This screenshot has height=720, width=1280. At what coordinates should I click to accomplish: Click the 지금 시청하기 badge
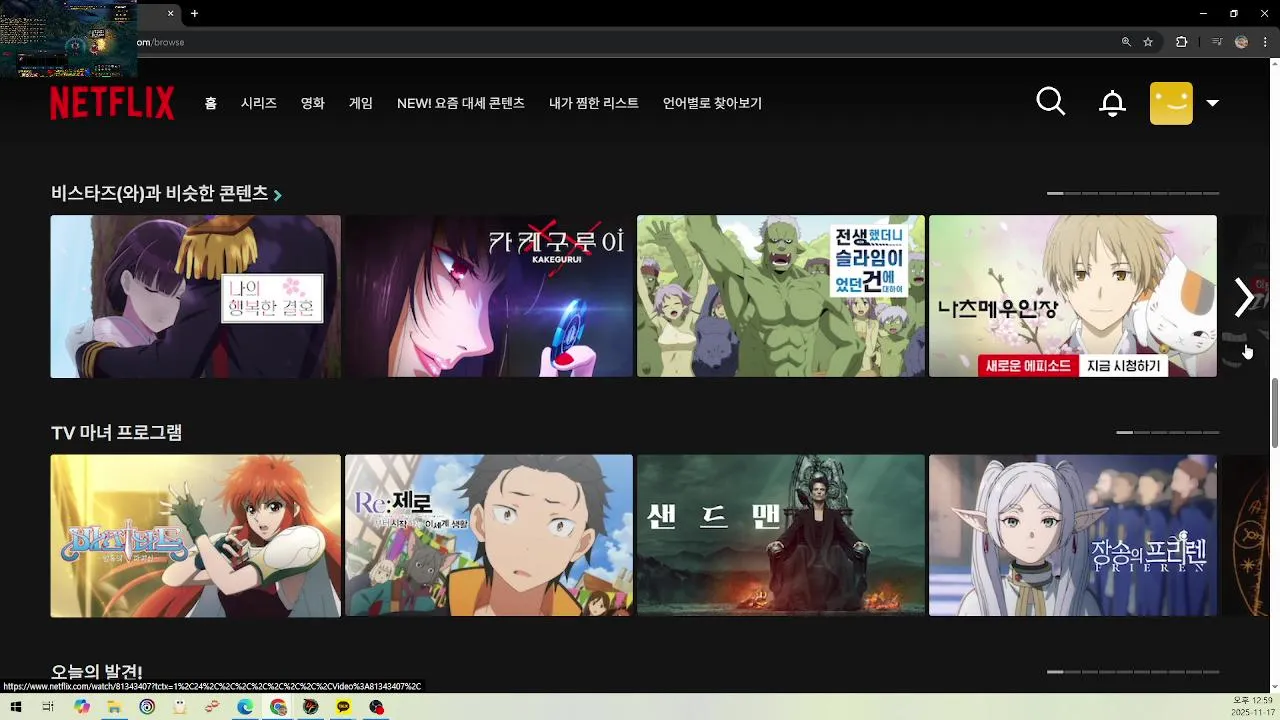pyautogui.click(x=1124, y=366)
